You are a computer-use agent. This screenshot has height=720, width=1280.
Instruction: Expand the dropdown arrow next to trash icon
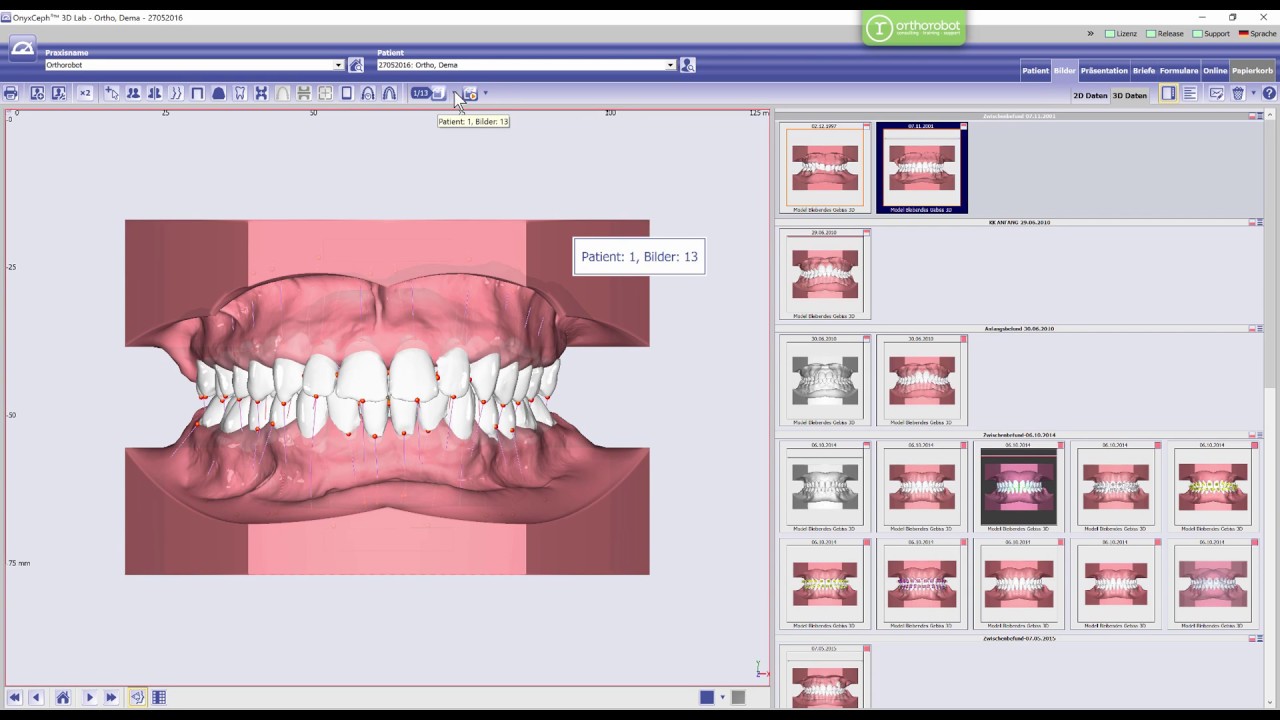coord(1253,93)
